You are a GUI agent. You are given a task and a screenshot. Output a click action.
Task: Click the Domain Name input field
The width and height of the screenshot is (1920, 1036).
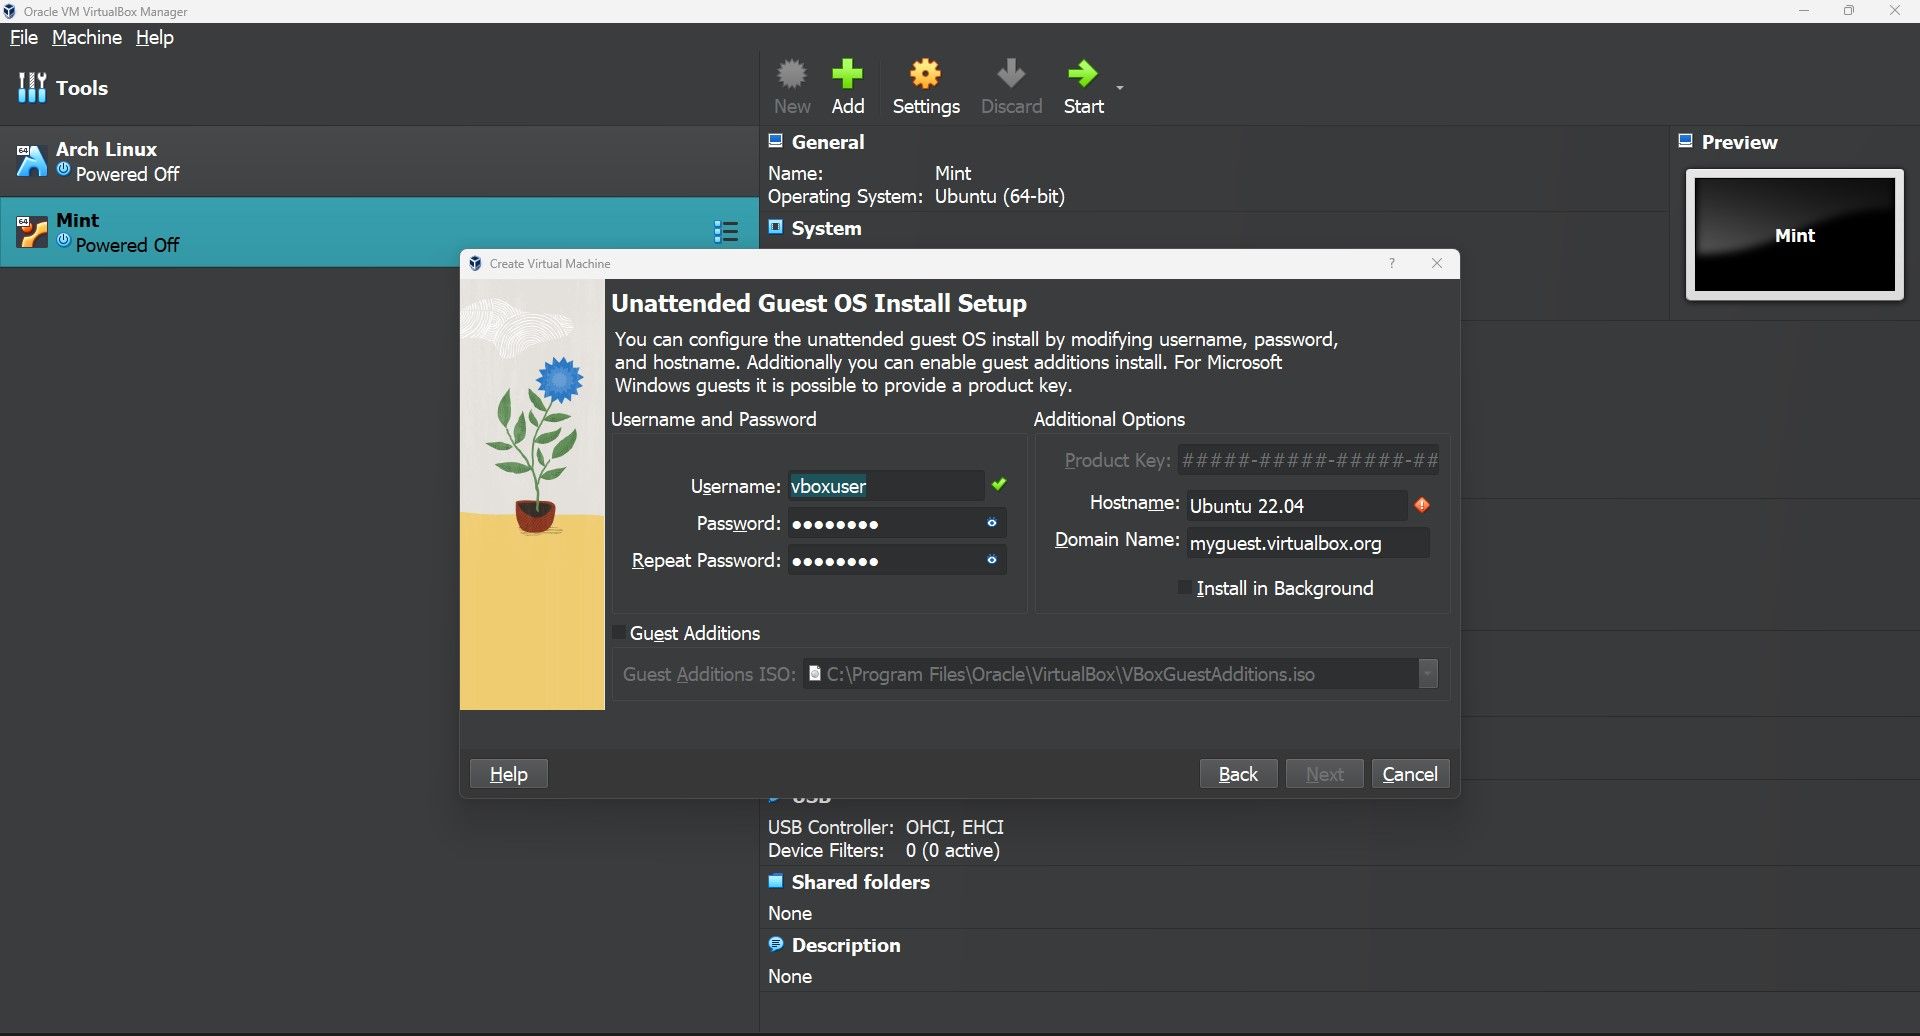[1308, 543]
